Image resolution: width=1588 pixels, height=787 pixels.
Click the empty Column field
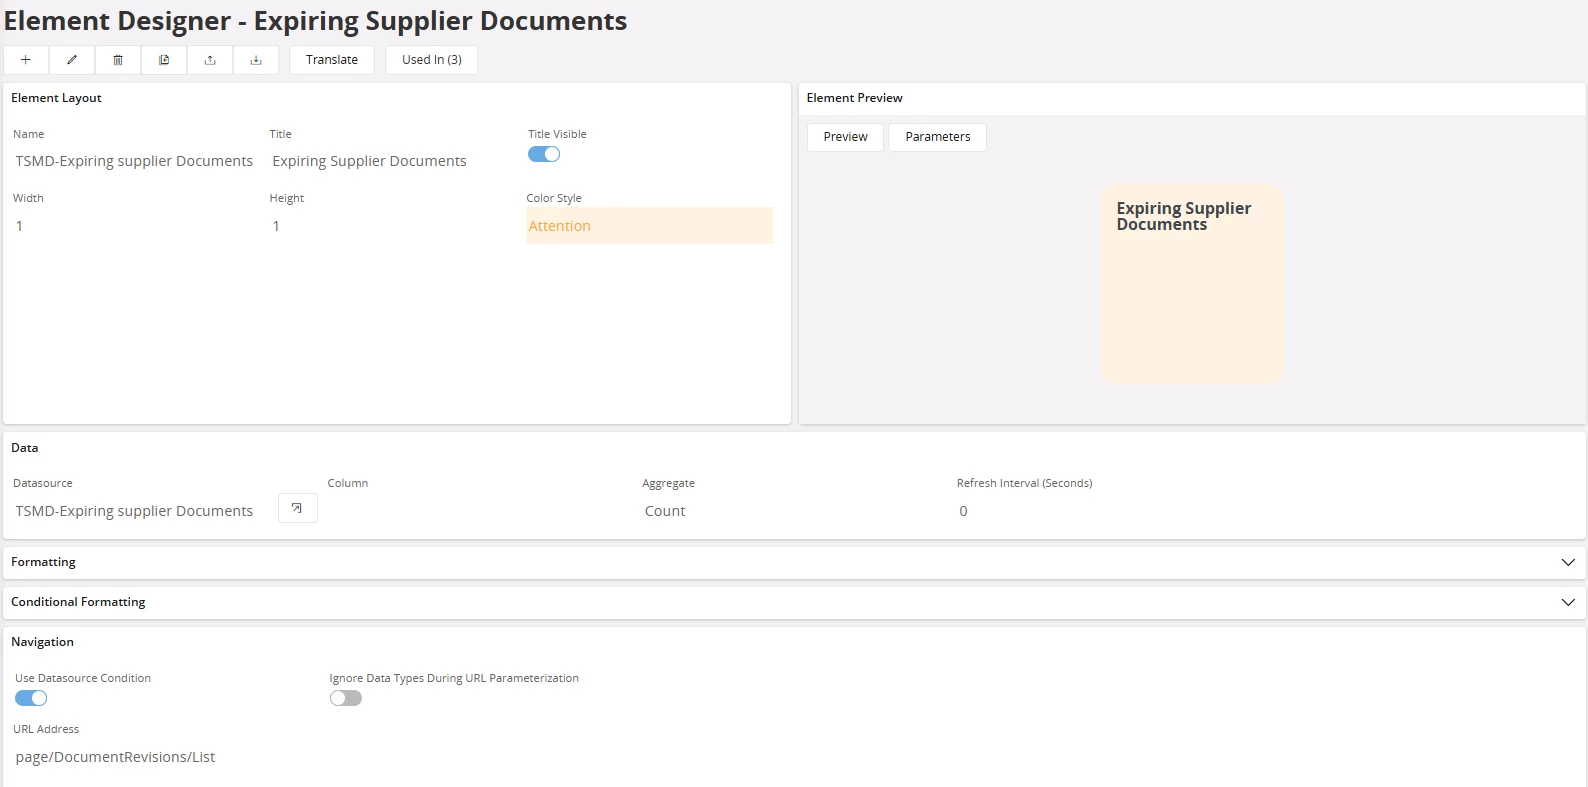point(478,511)
